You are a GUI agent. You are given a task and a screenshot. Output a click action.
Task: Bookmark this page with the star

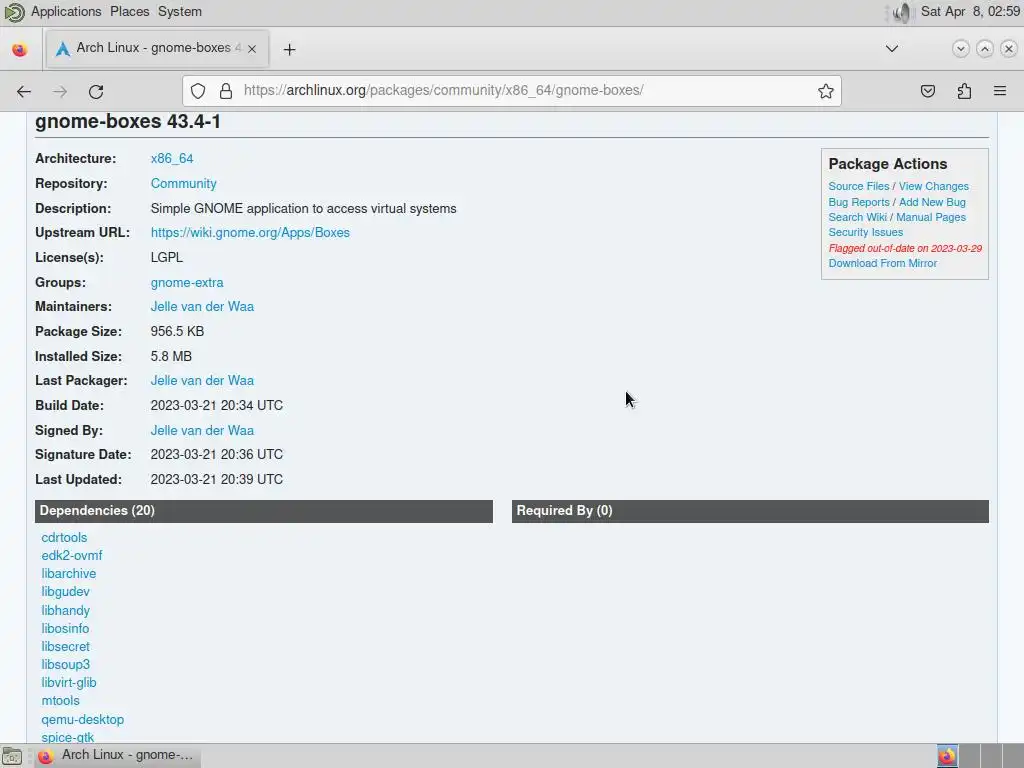825,91
